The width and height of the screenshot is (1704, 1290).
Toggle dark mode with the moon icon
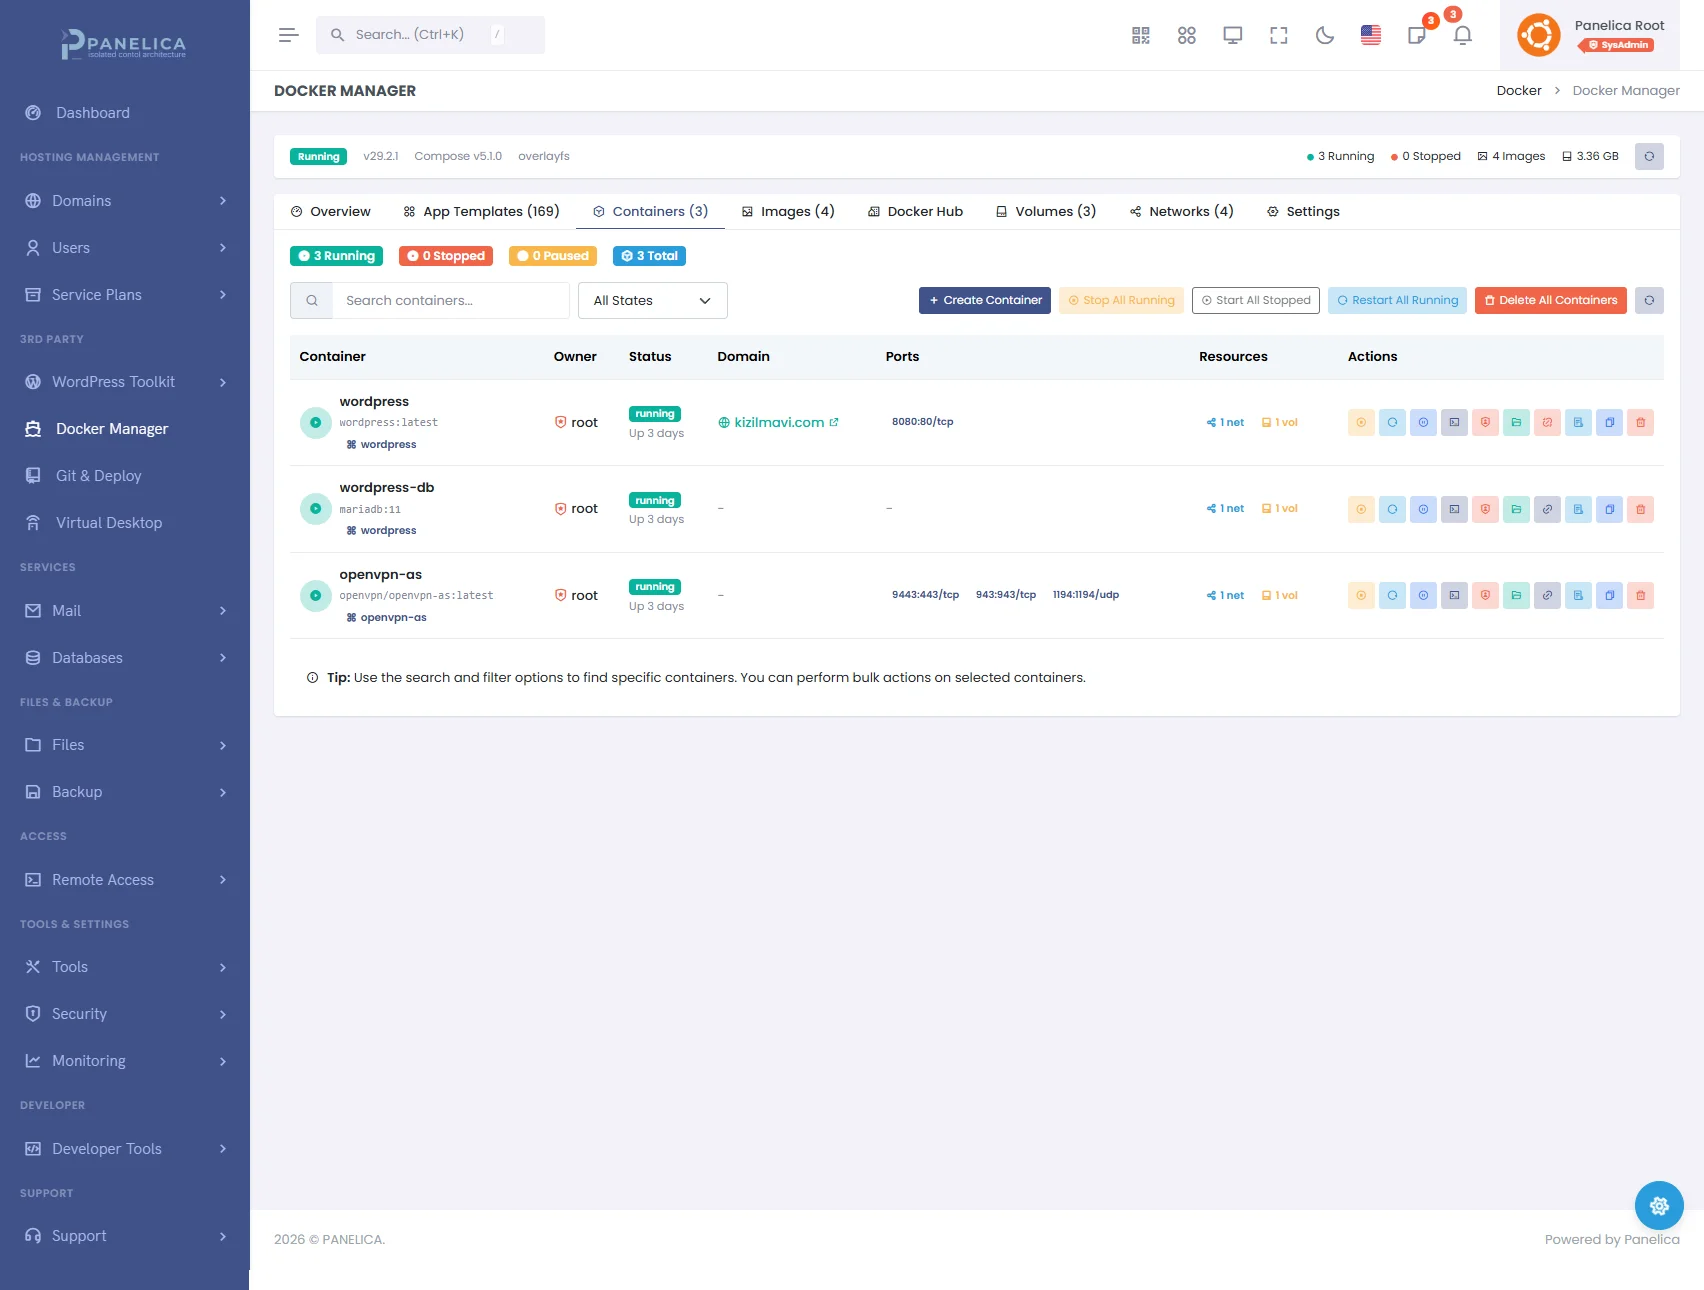1325,36
